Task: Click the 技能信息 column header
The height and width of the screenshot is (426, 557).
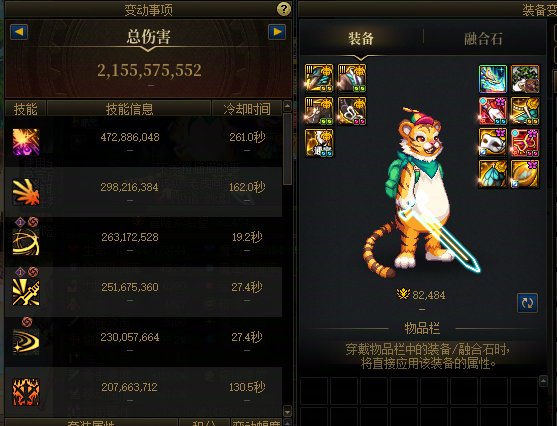Action: (x=129, y=108)
